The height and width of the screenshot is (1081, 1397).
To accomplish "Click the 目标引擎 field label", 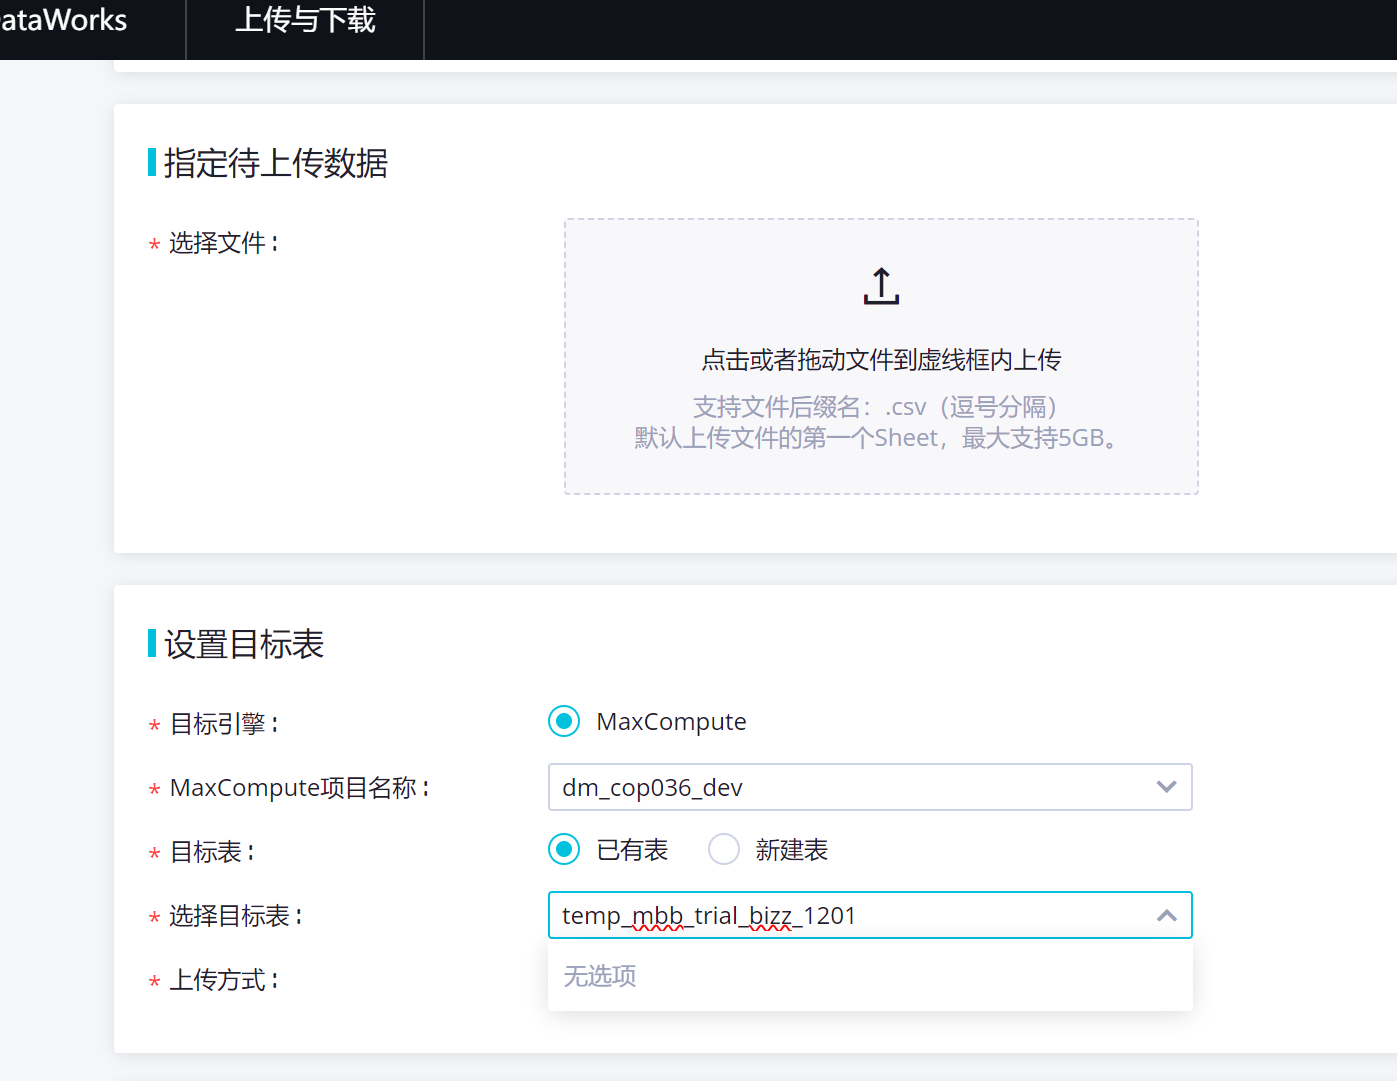I will click(224, 724).
